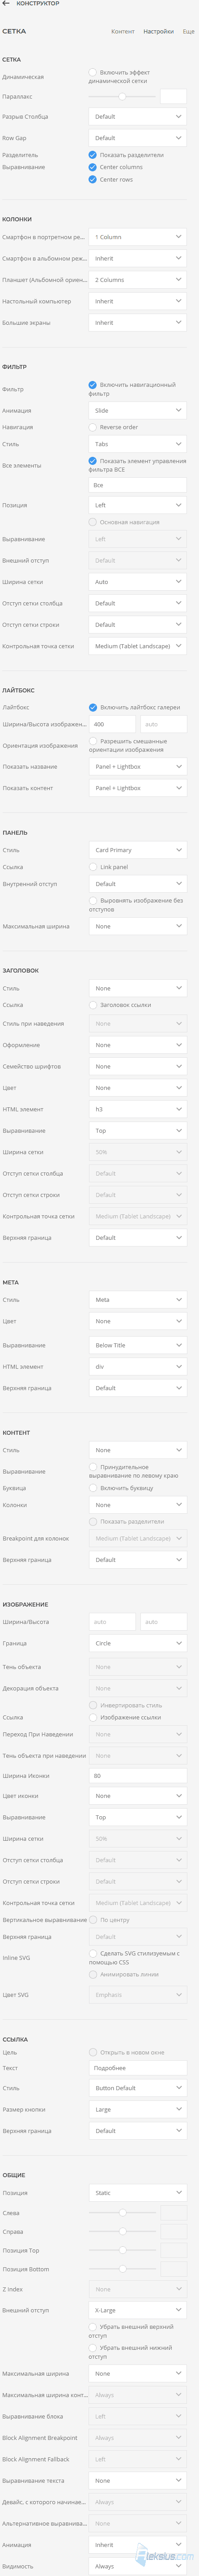Open Row Gap dropdown
The width and height of the screenshot is (199, 2576).
pos(138,138)
